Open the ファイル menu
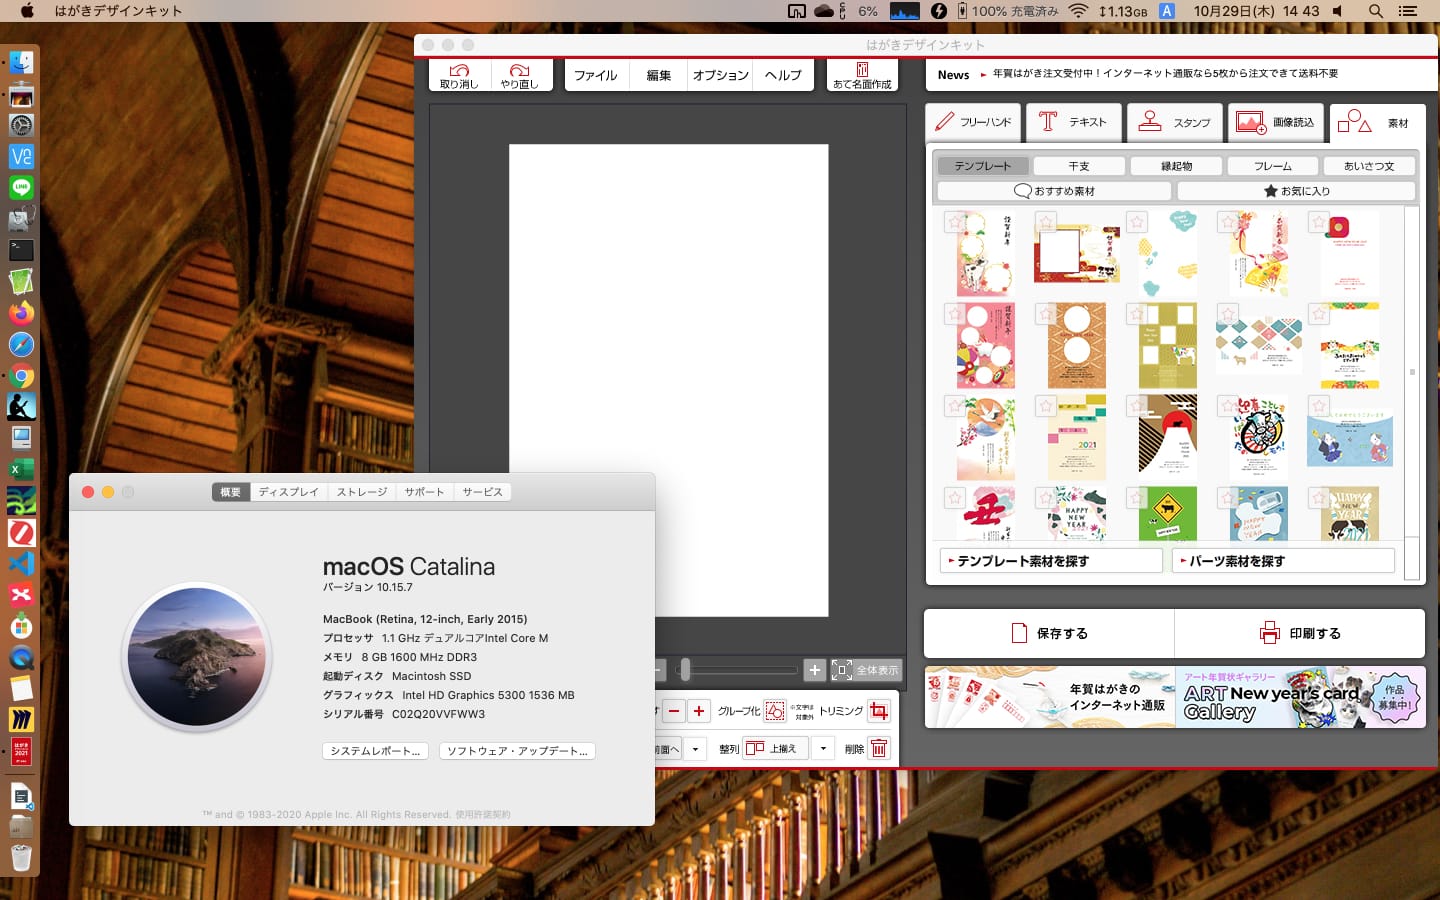Viewport: 1440px width, 900px height. click(596, 75)
